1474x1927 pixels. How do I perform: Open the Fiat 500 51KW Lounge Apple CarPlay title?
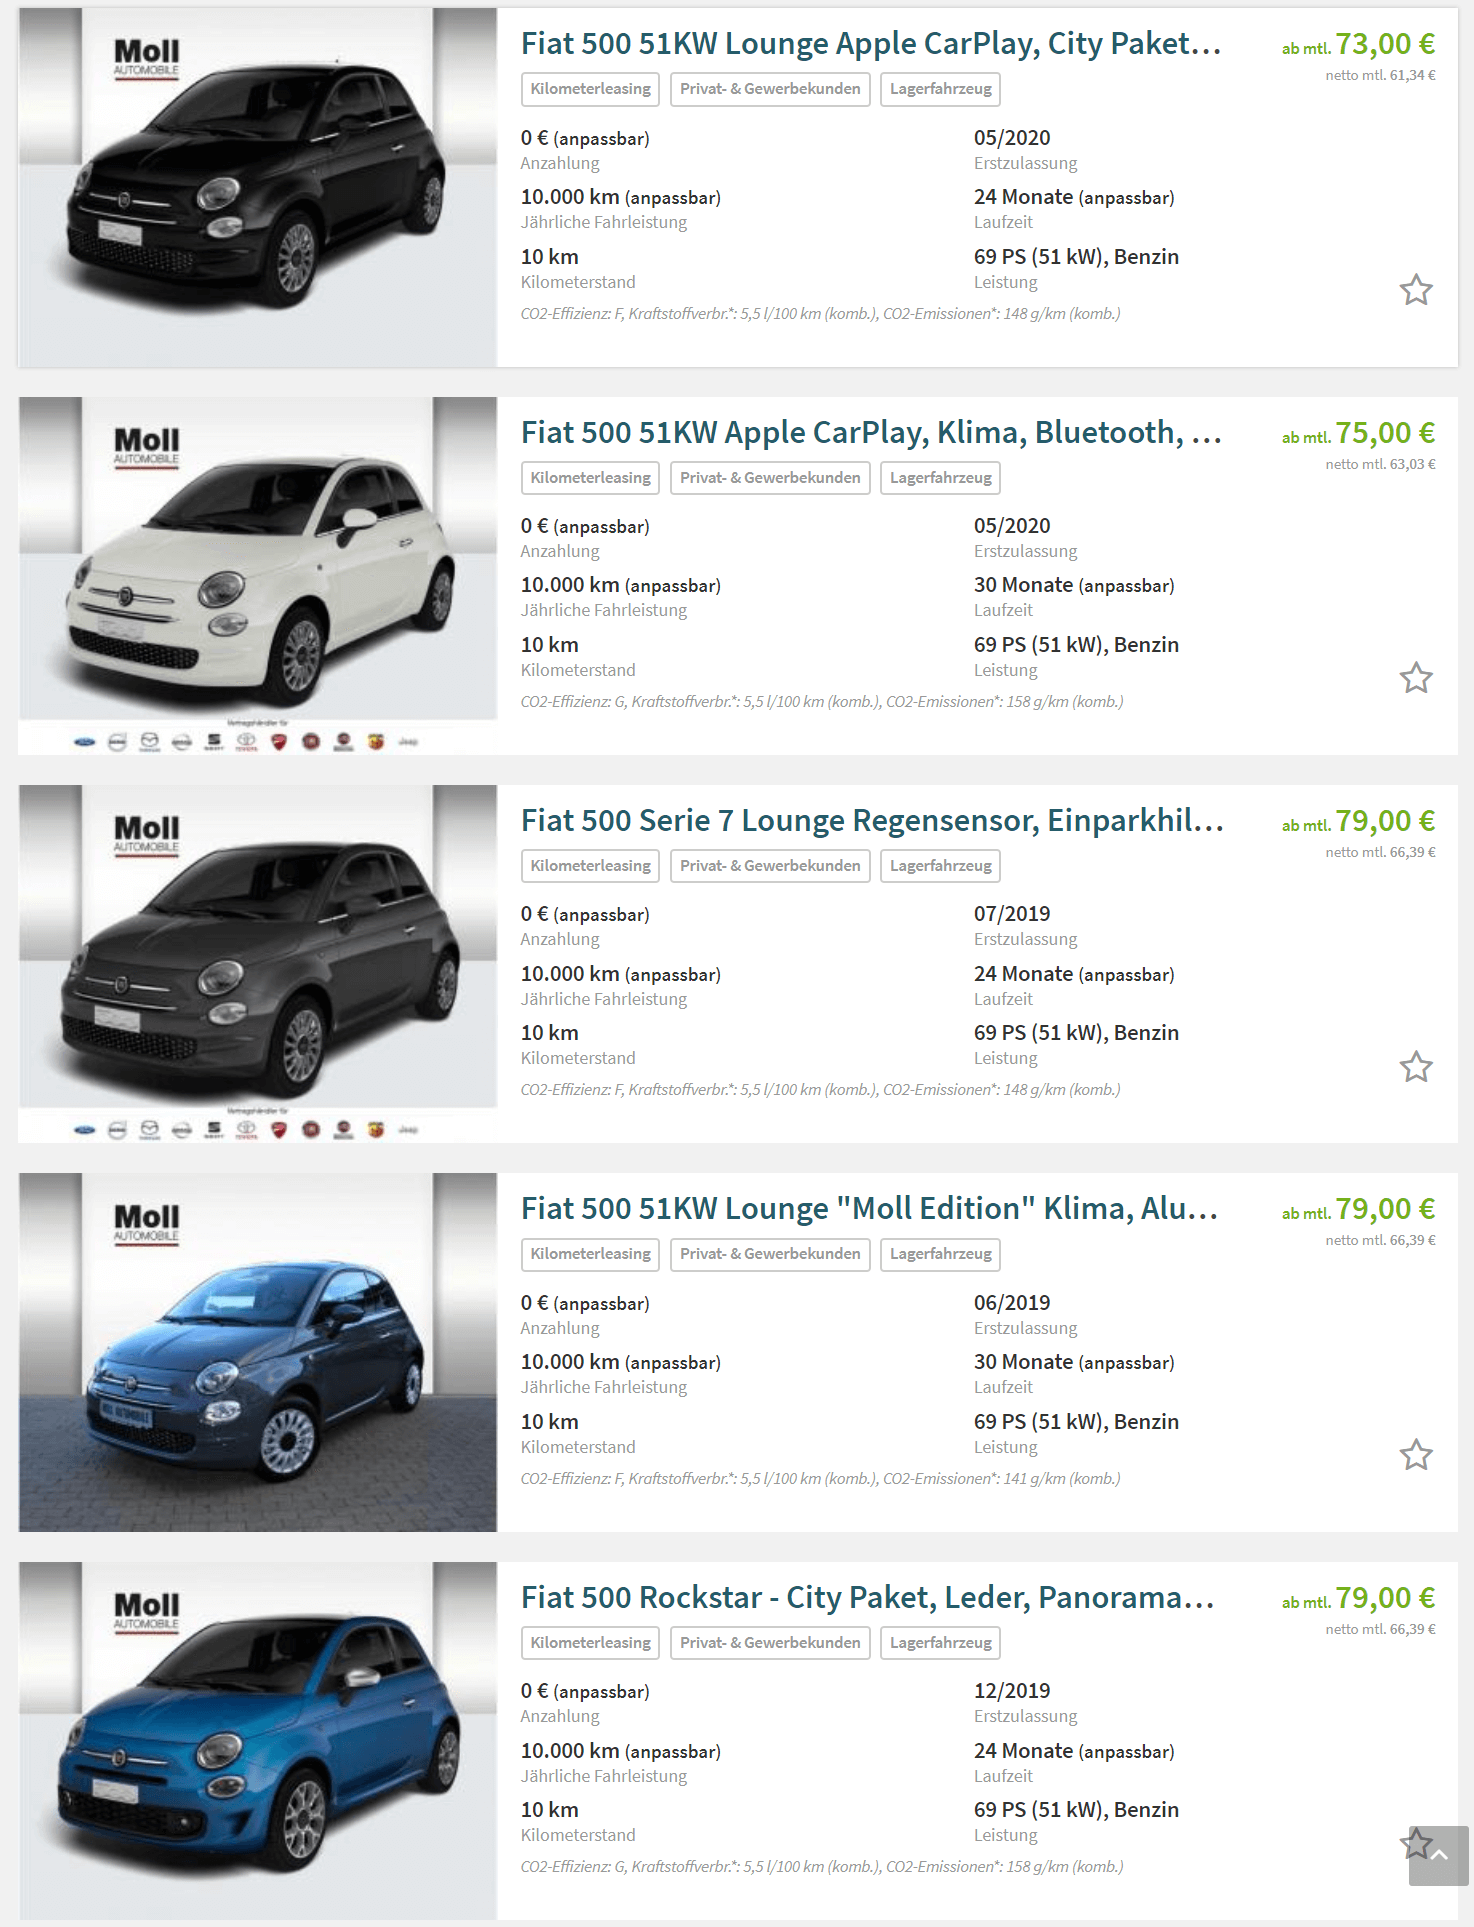pos(870,44)
